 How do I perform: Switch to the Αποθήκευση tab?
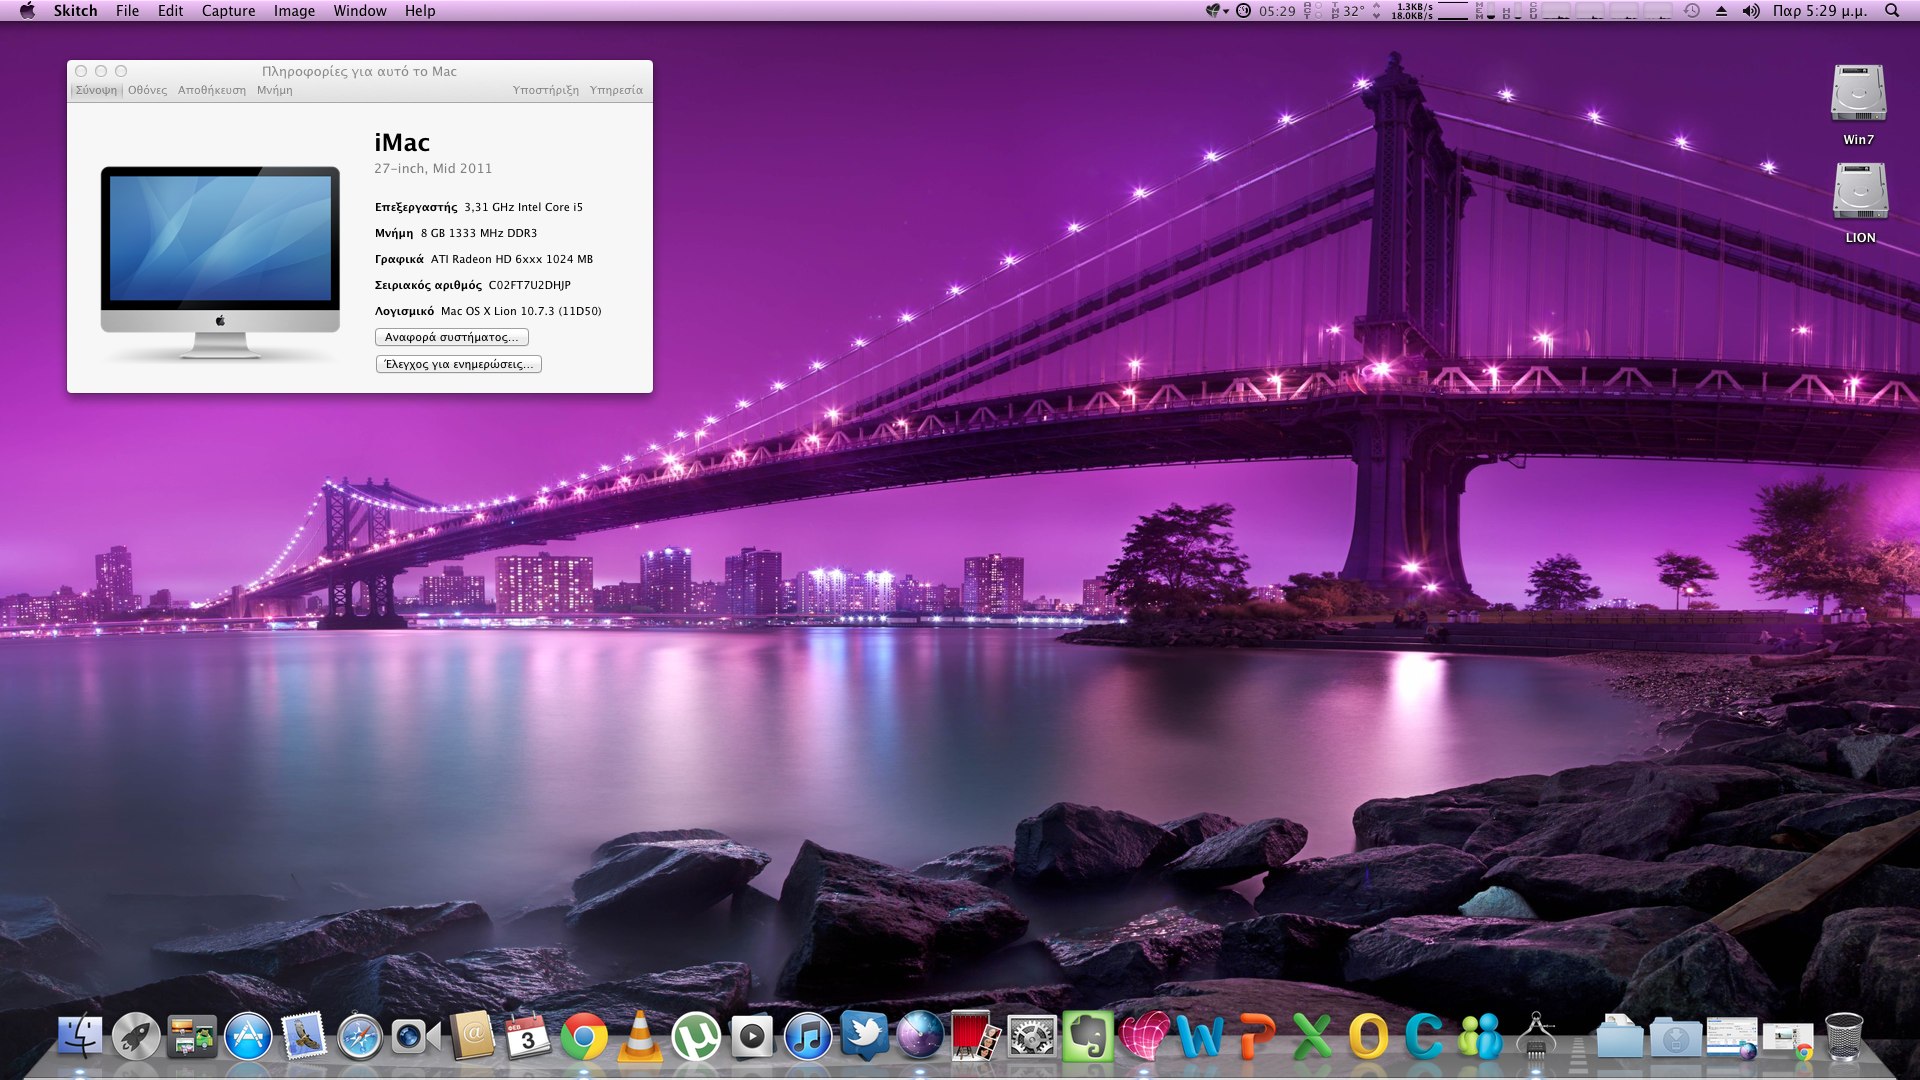[212, 90]
